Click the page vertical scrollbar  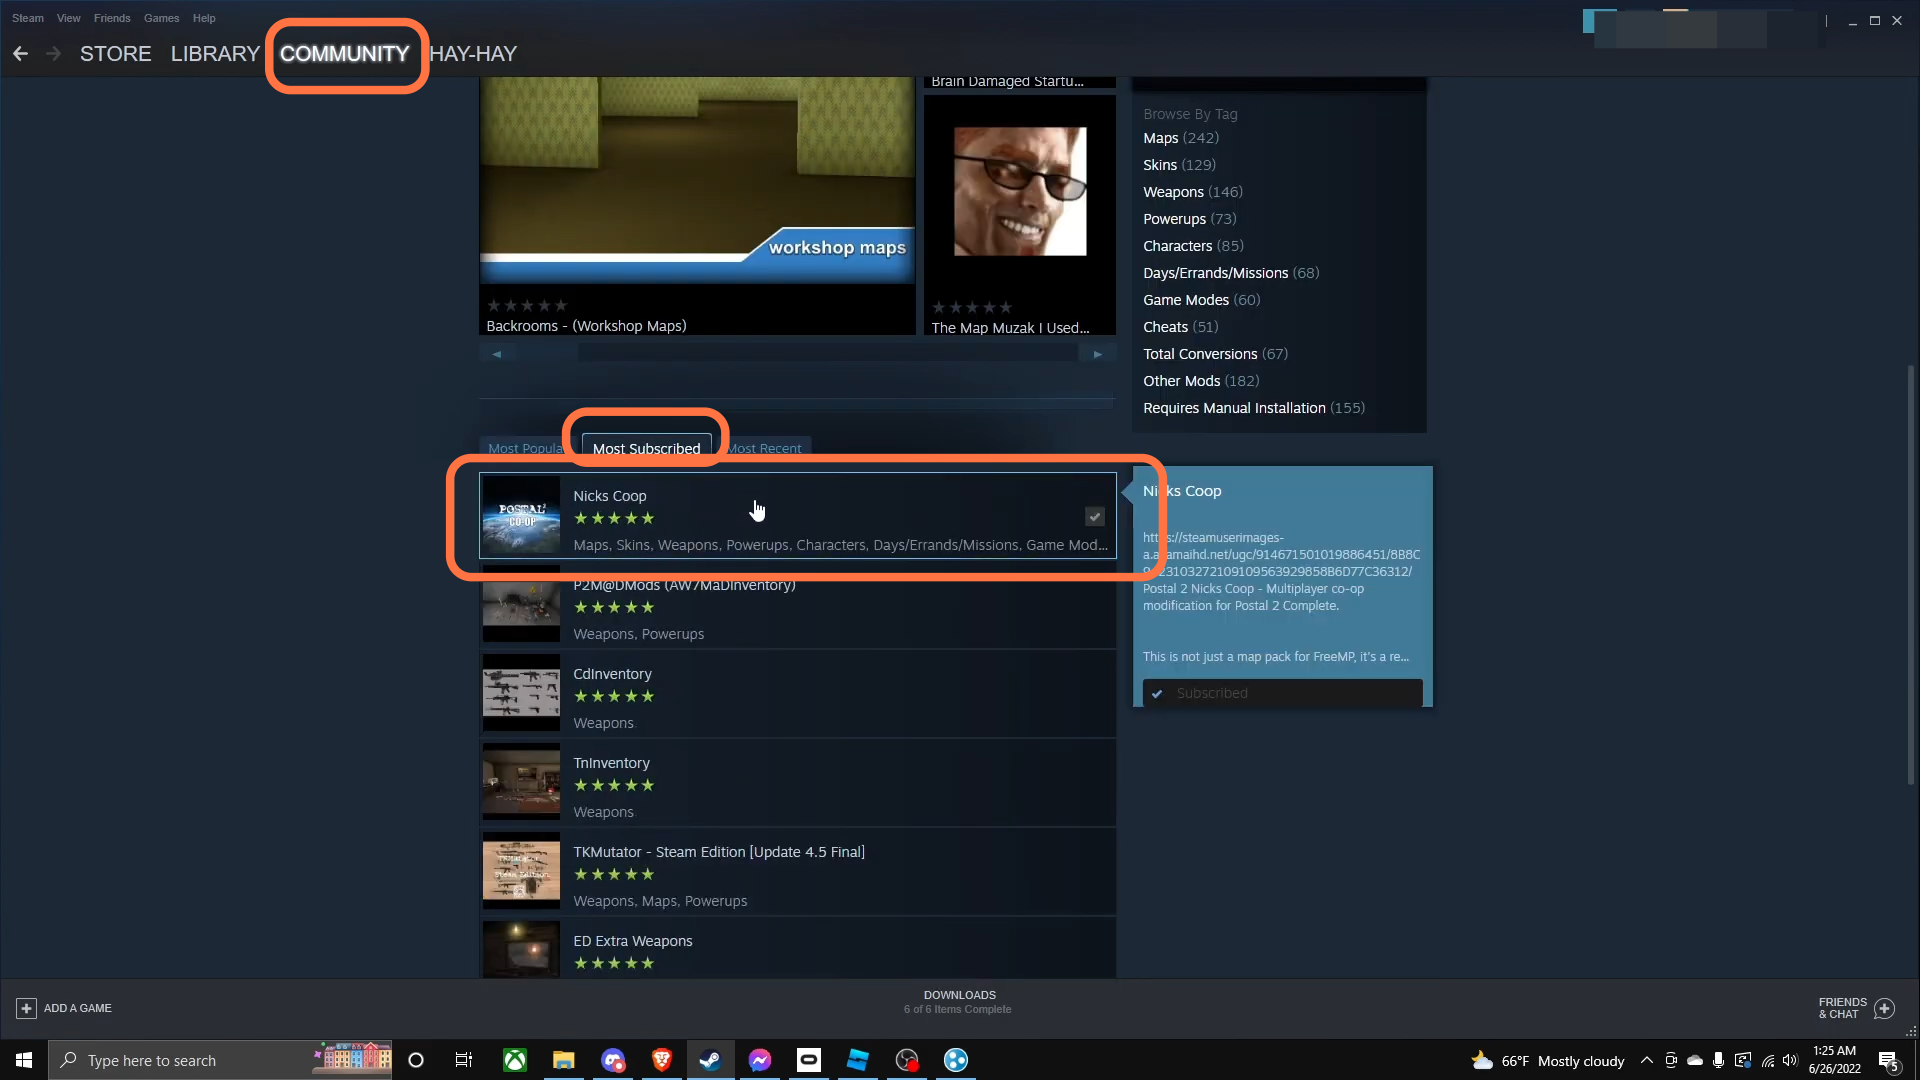1910,575
